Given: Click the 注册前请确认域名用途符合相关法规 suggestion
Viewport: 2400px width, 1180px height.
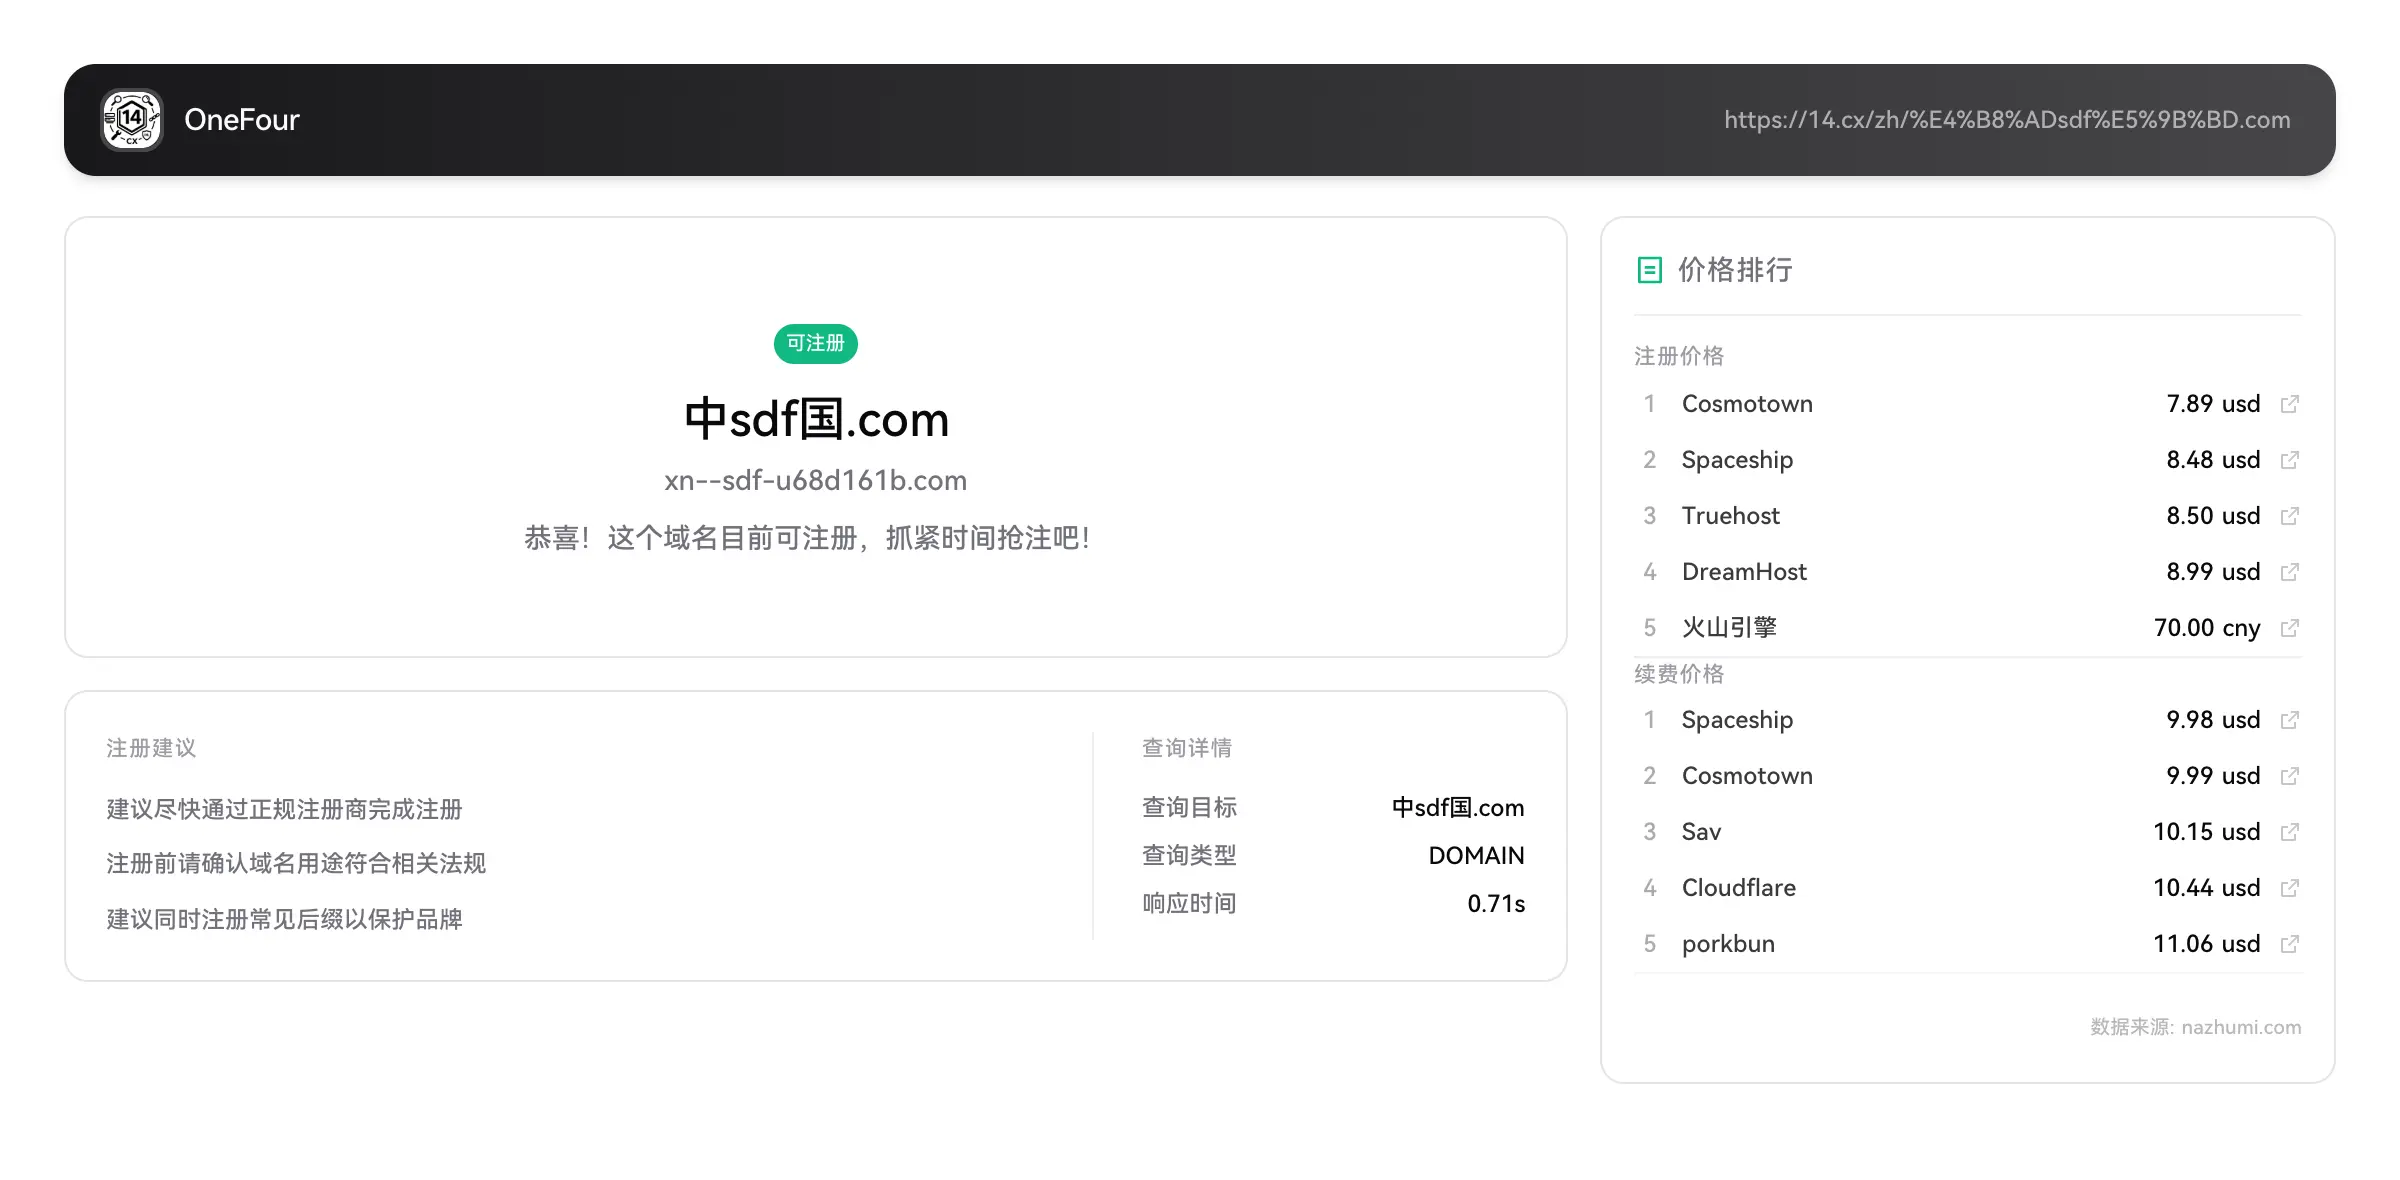Looking at the screenshot, I should [296, 863].
